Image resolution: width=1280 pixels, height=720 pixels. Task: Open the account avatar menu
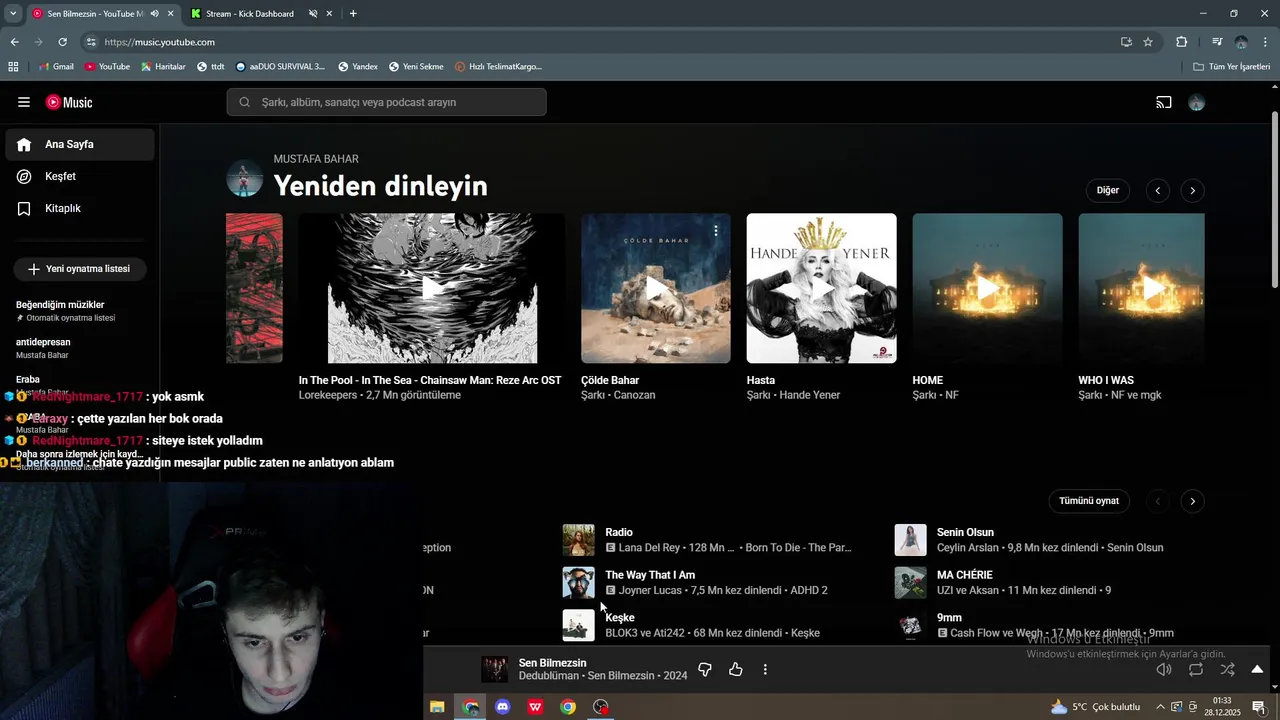pyautogui.click(x=1196, y=102)
